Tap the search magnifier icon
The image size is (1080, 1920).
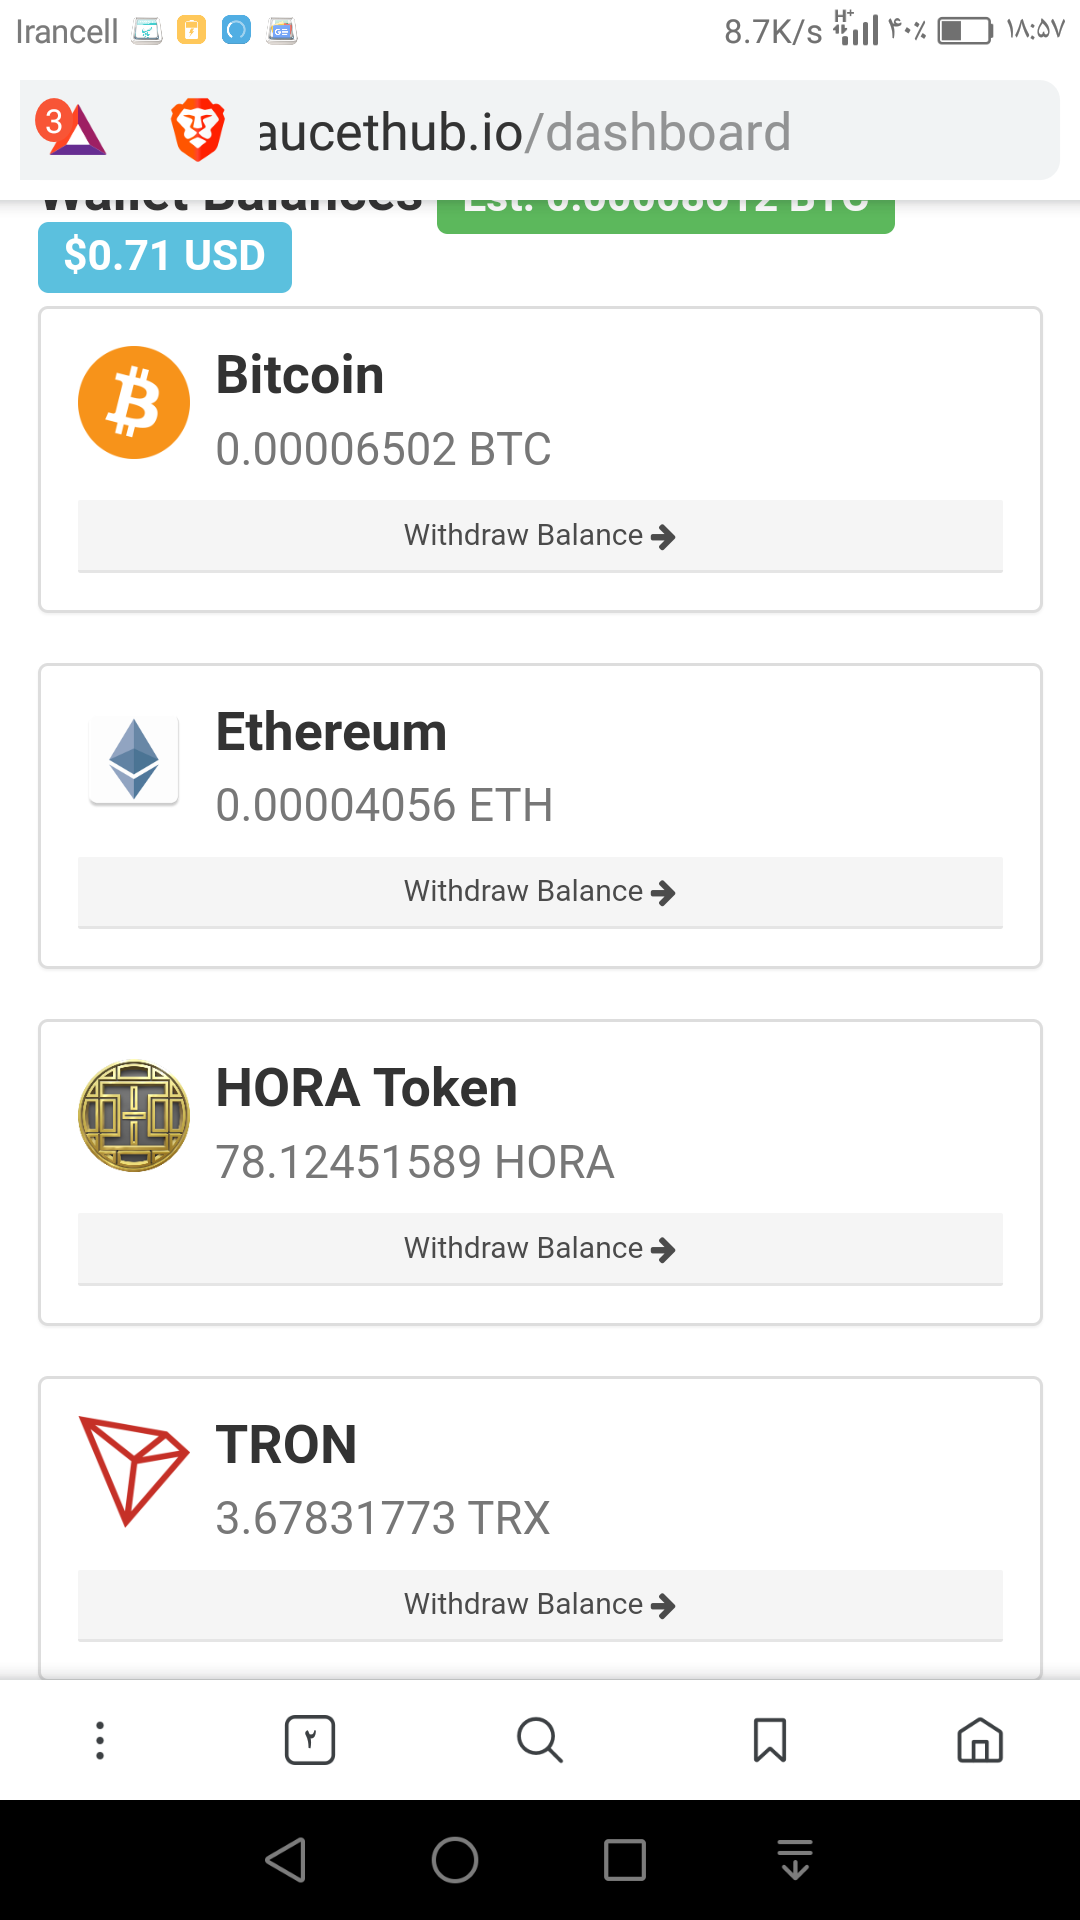(x=540, y=1740)
